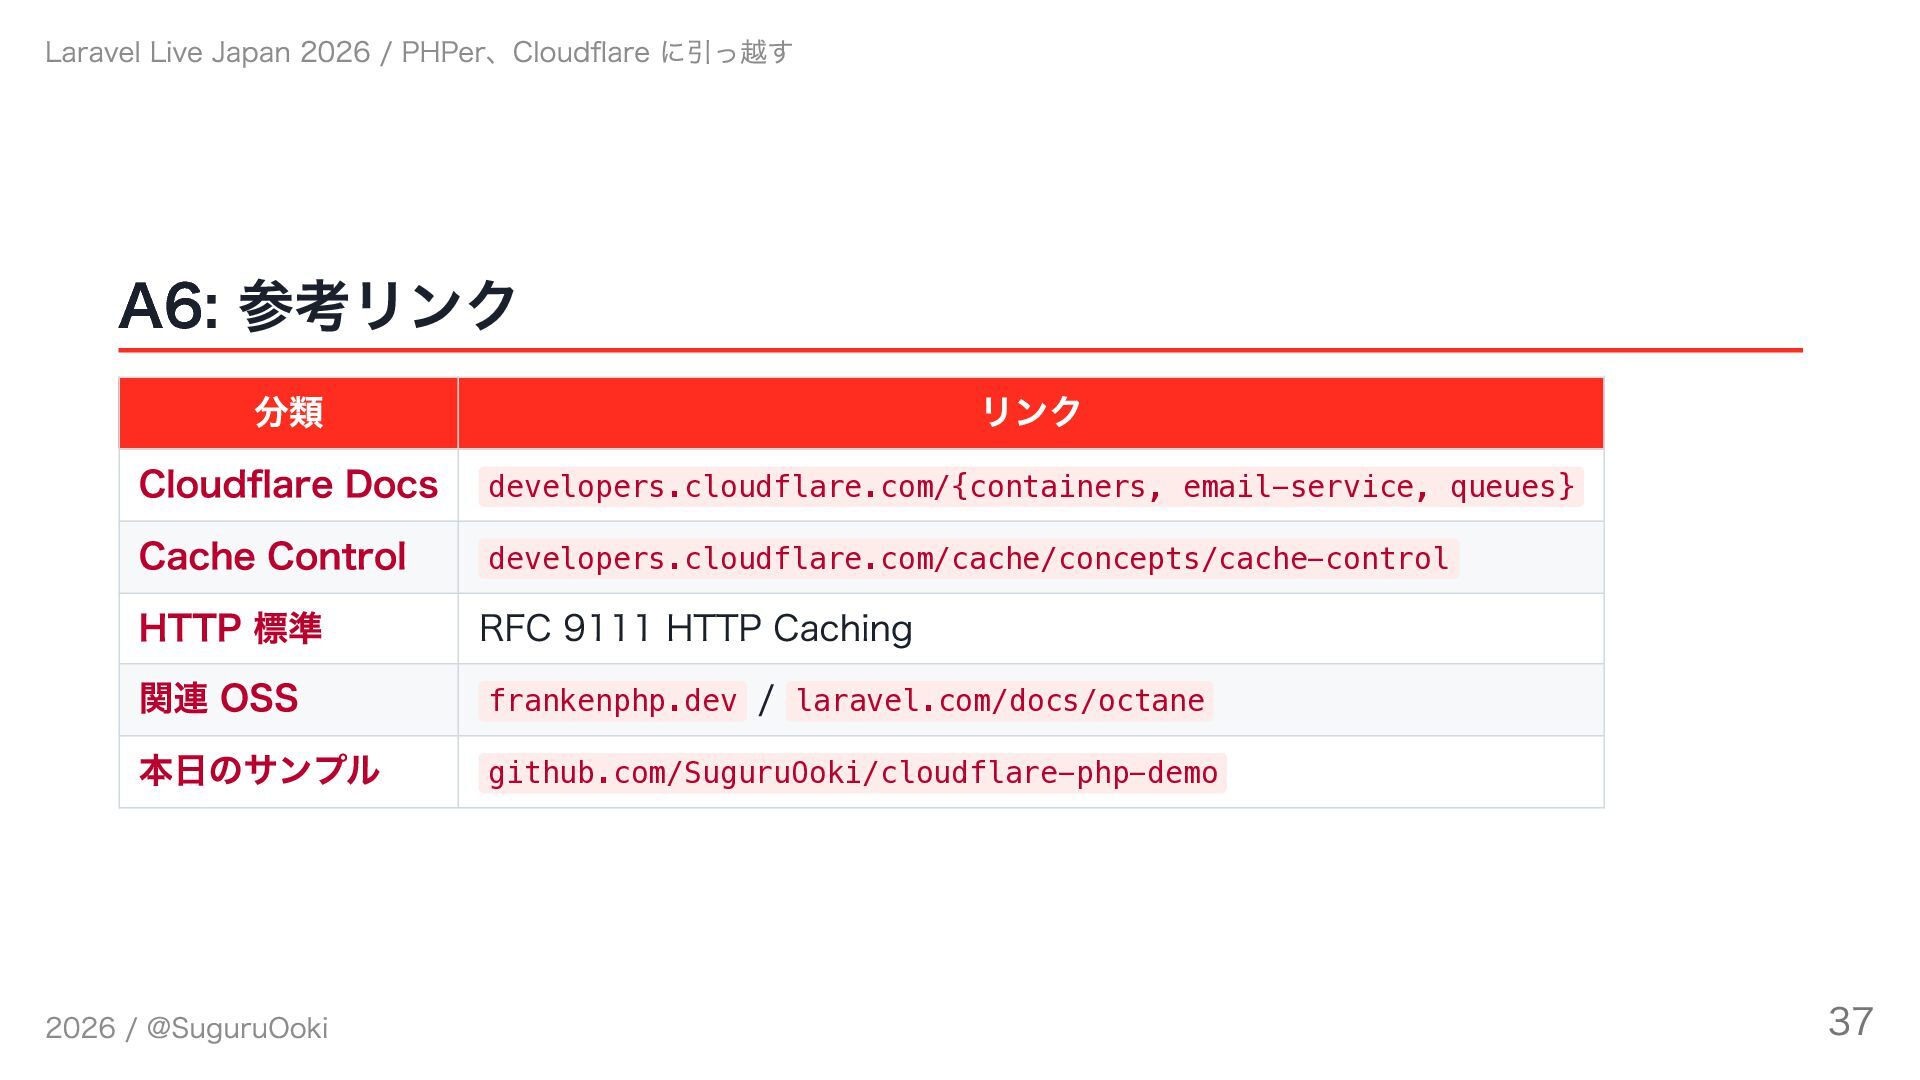The height and width of the screenshot is (1080, 1920).
Task: Open the laravel.com/docs/octane link
Action: pyautogui.click(x=999, y=701)
